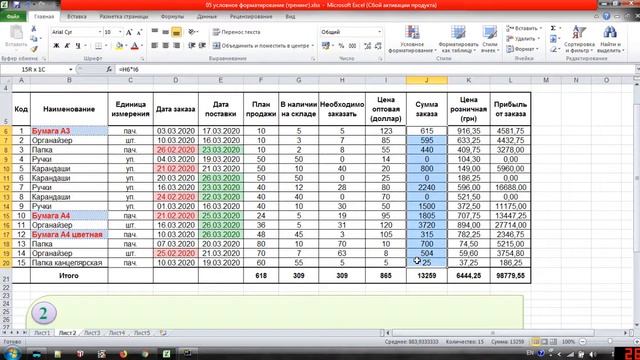Toggle bottom vertical alignment (highlighted)
640x360 pixels.
(x=176, y=32)
